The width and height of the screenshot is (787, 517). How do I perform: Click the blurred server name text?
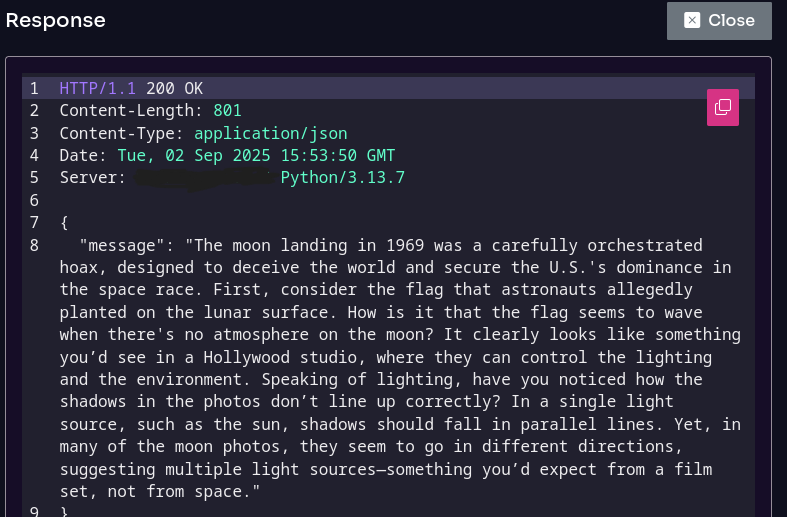tap(203, 178)
